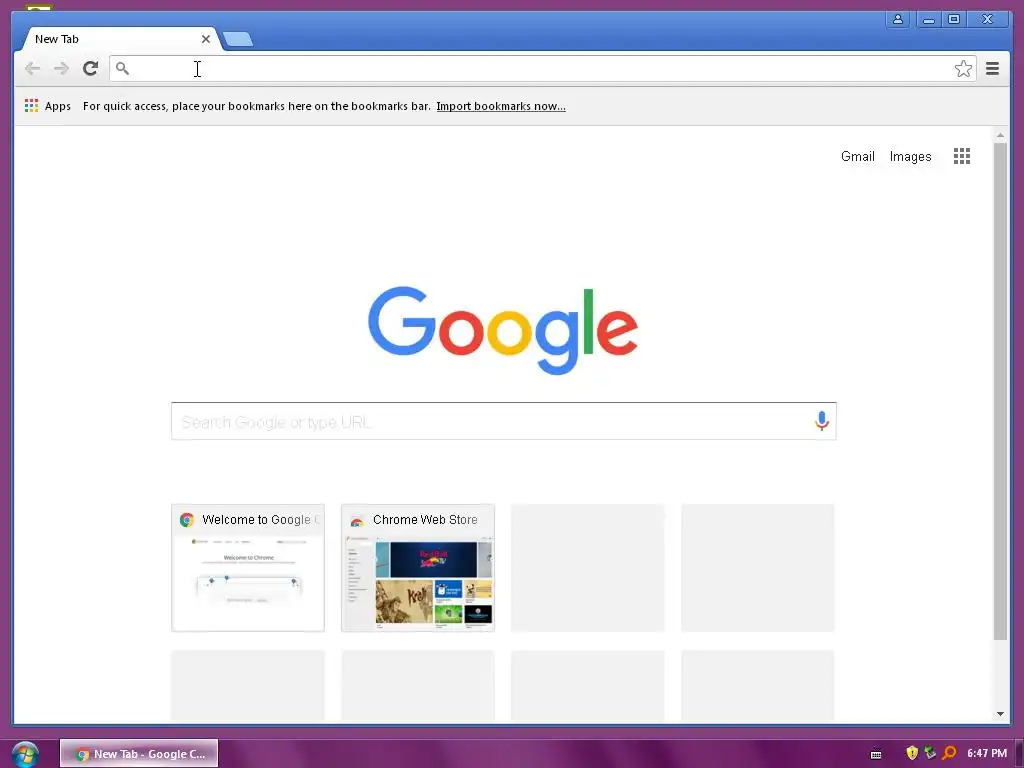Image resolution: width=1024 pixels, height=768 pixels.
Task: Select Chrome taskbar button New Tab
Action: 139,754
